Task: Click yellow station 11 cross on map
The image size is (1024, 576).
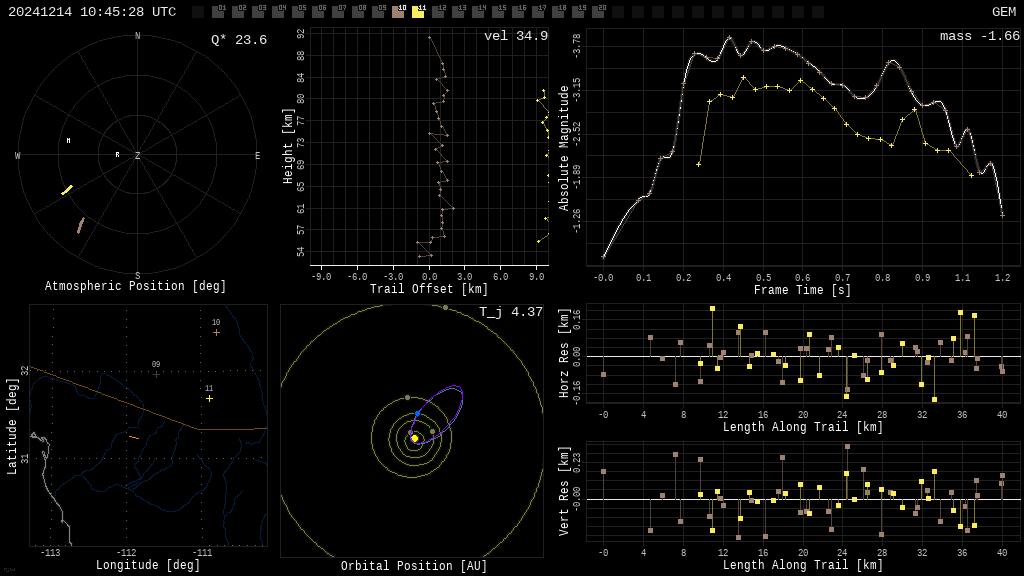Action: tap(209, 398)
